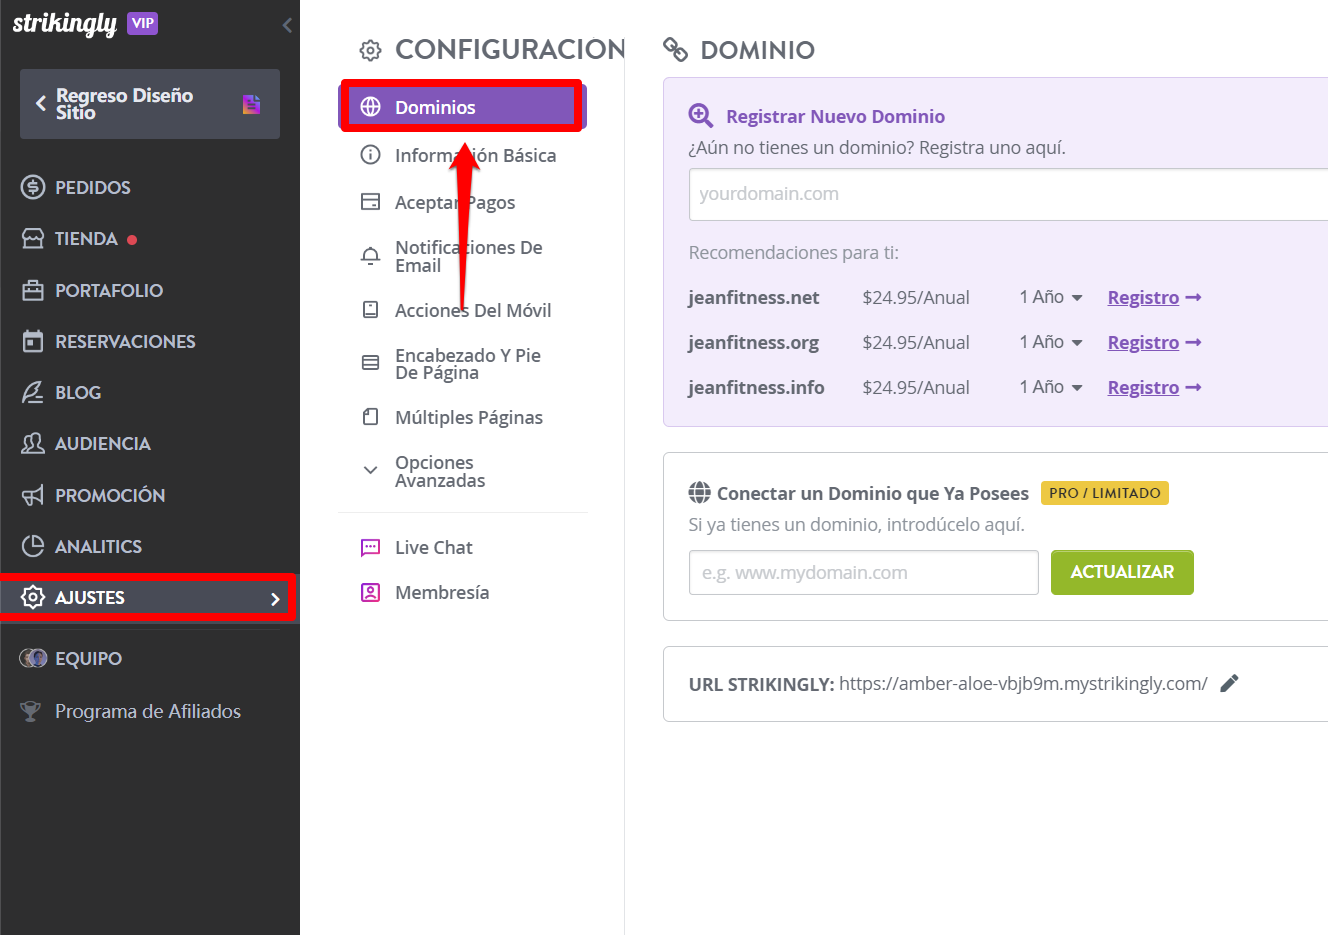
Task: Open Programa de Afiliados link
Action: pos(148,711)
